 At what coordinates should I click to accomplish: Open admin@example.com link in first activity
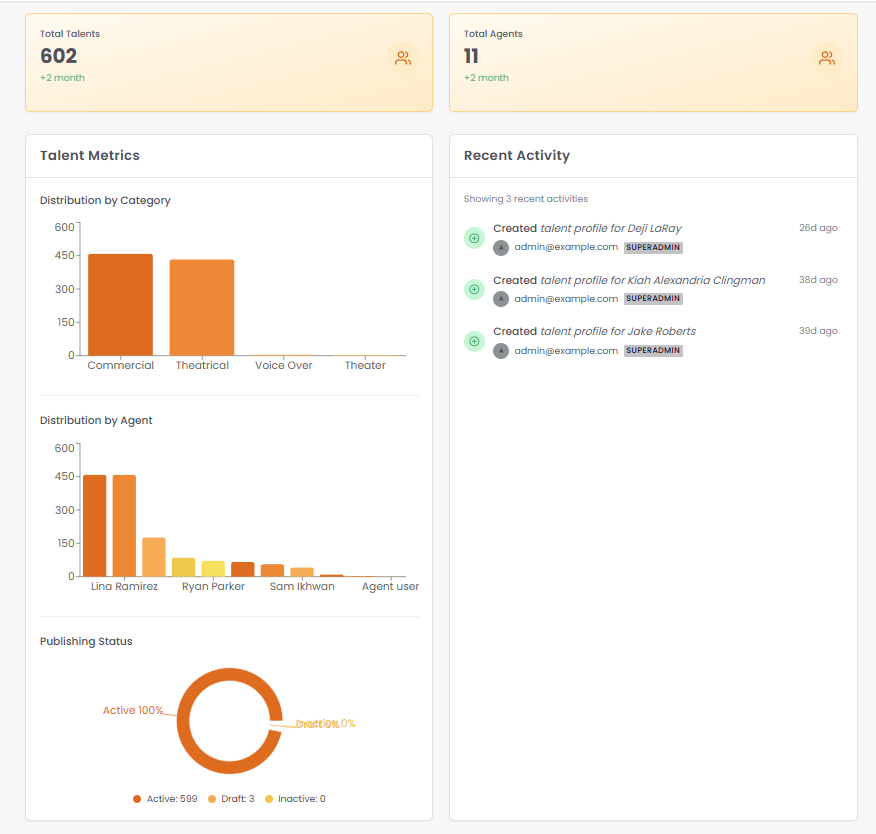click(565, 247)
